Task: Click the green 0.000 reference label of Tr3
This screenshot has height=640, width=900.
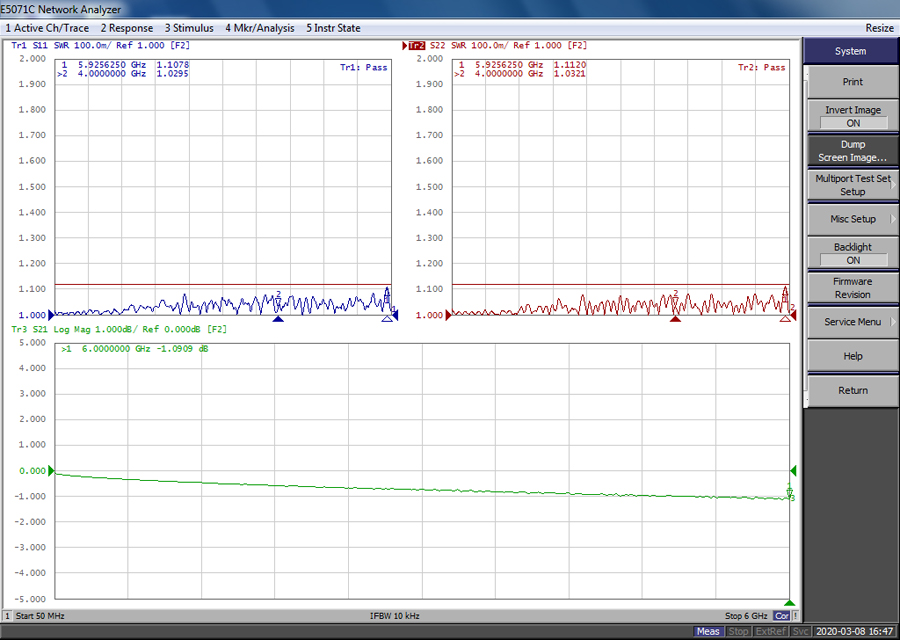Action: coord(32,471)
